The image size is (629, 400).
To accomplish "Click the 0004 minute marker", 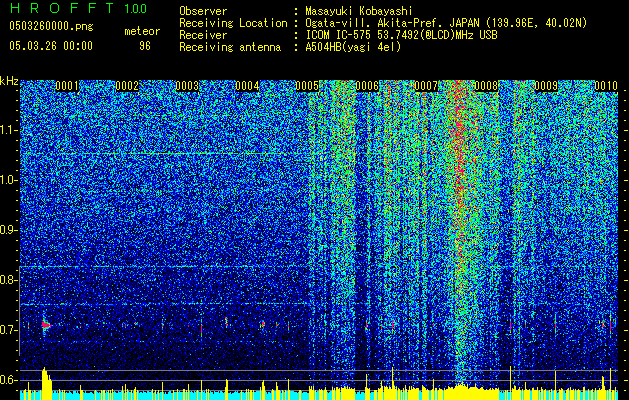I will [247, 86].
